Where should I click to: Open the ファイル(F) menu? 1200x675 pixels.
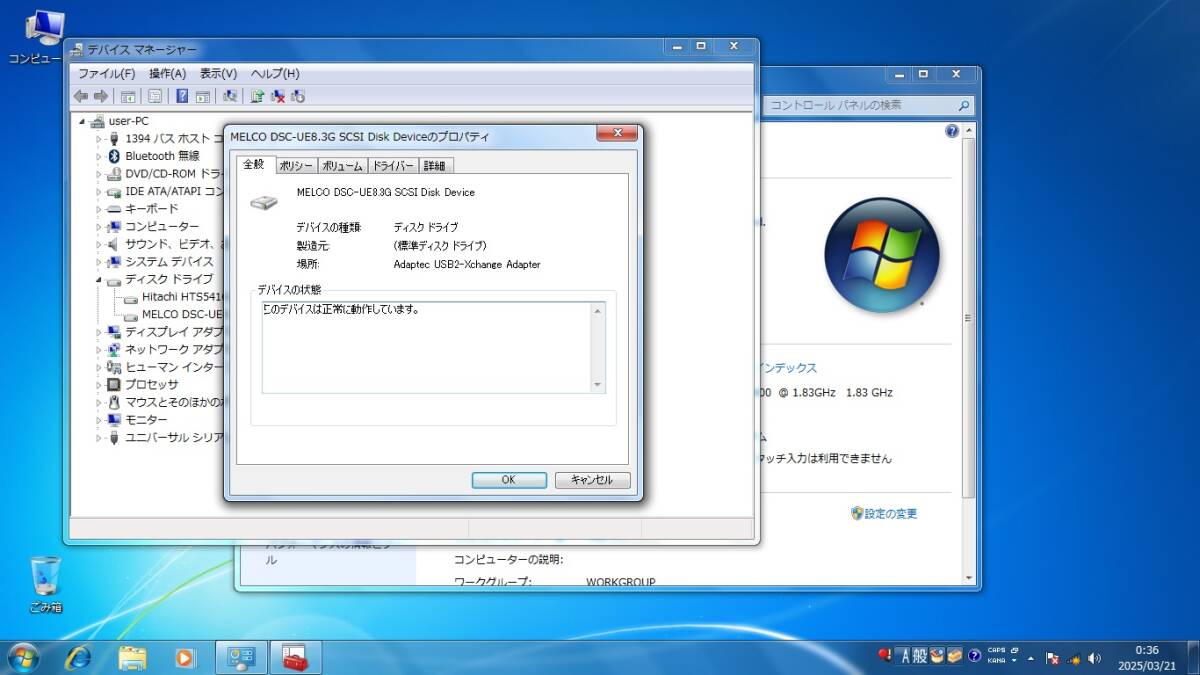pos(106,73)
